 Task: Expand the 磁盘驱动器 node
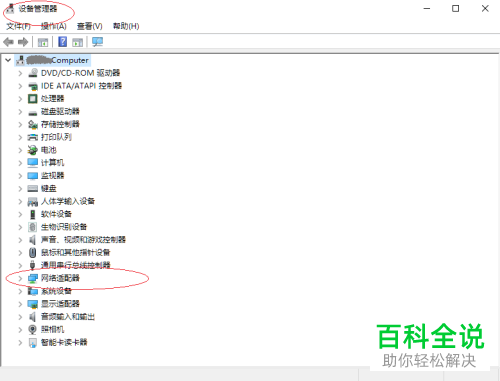click(20, 112)
